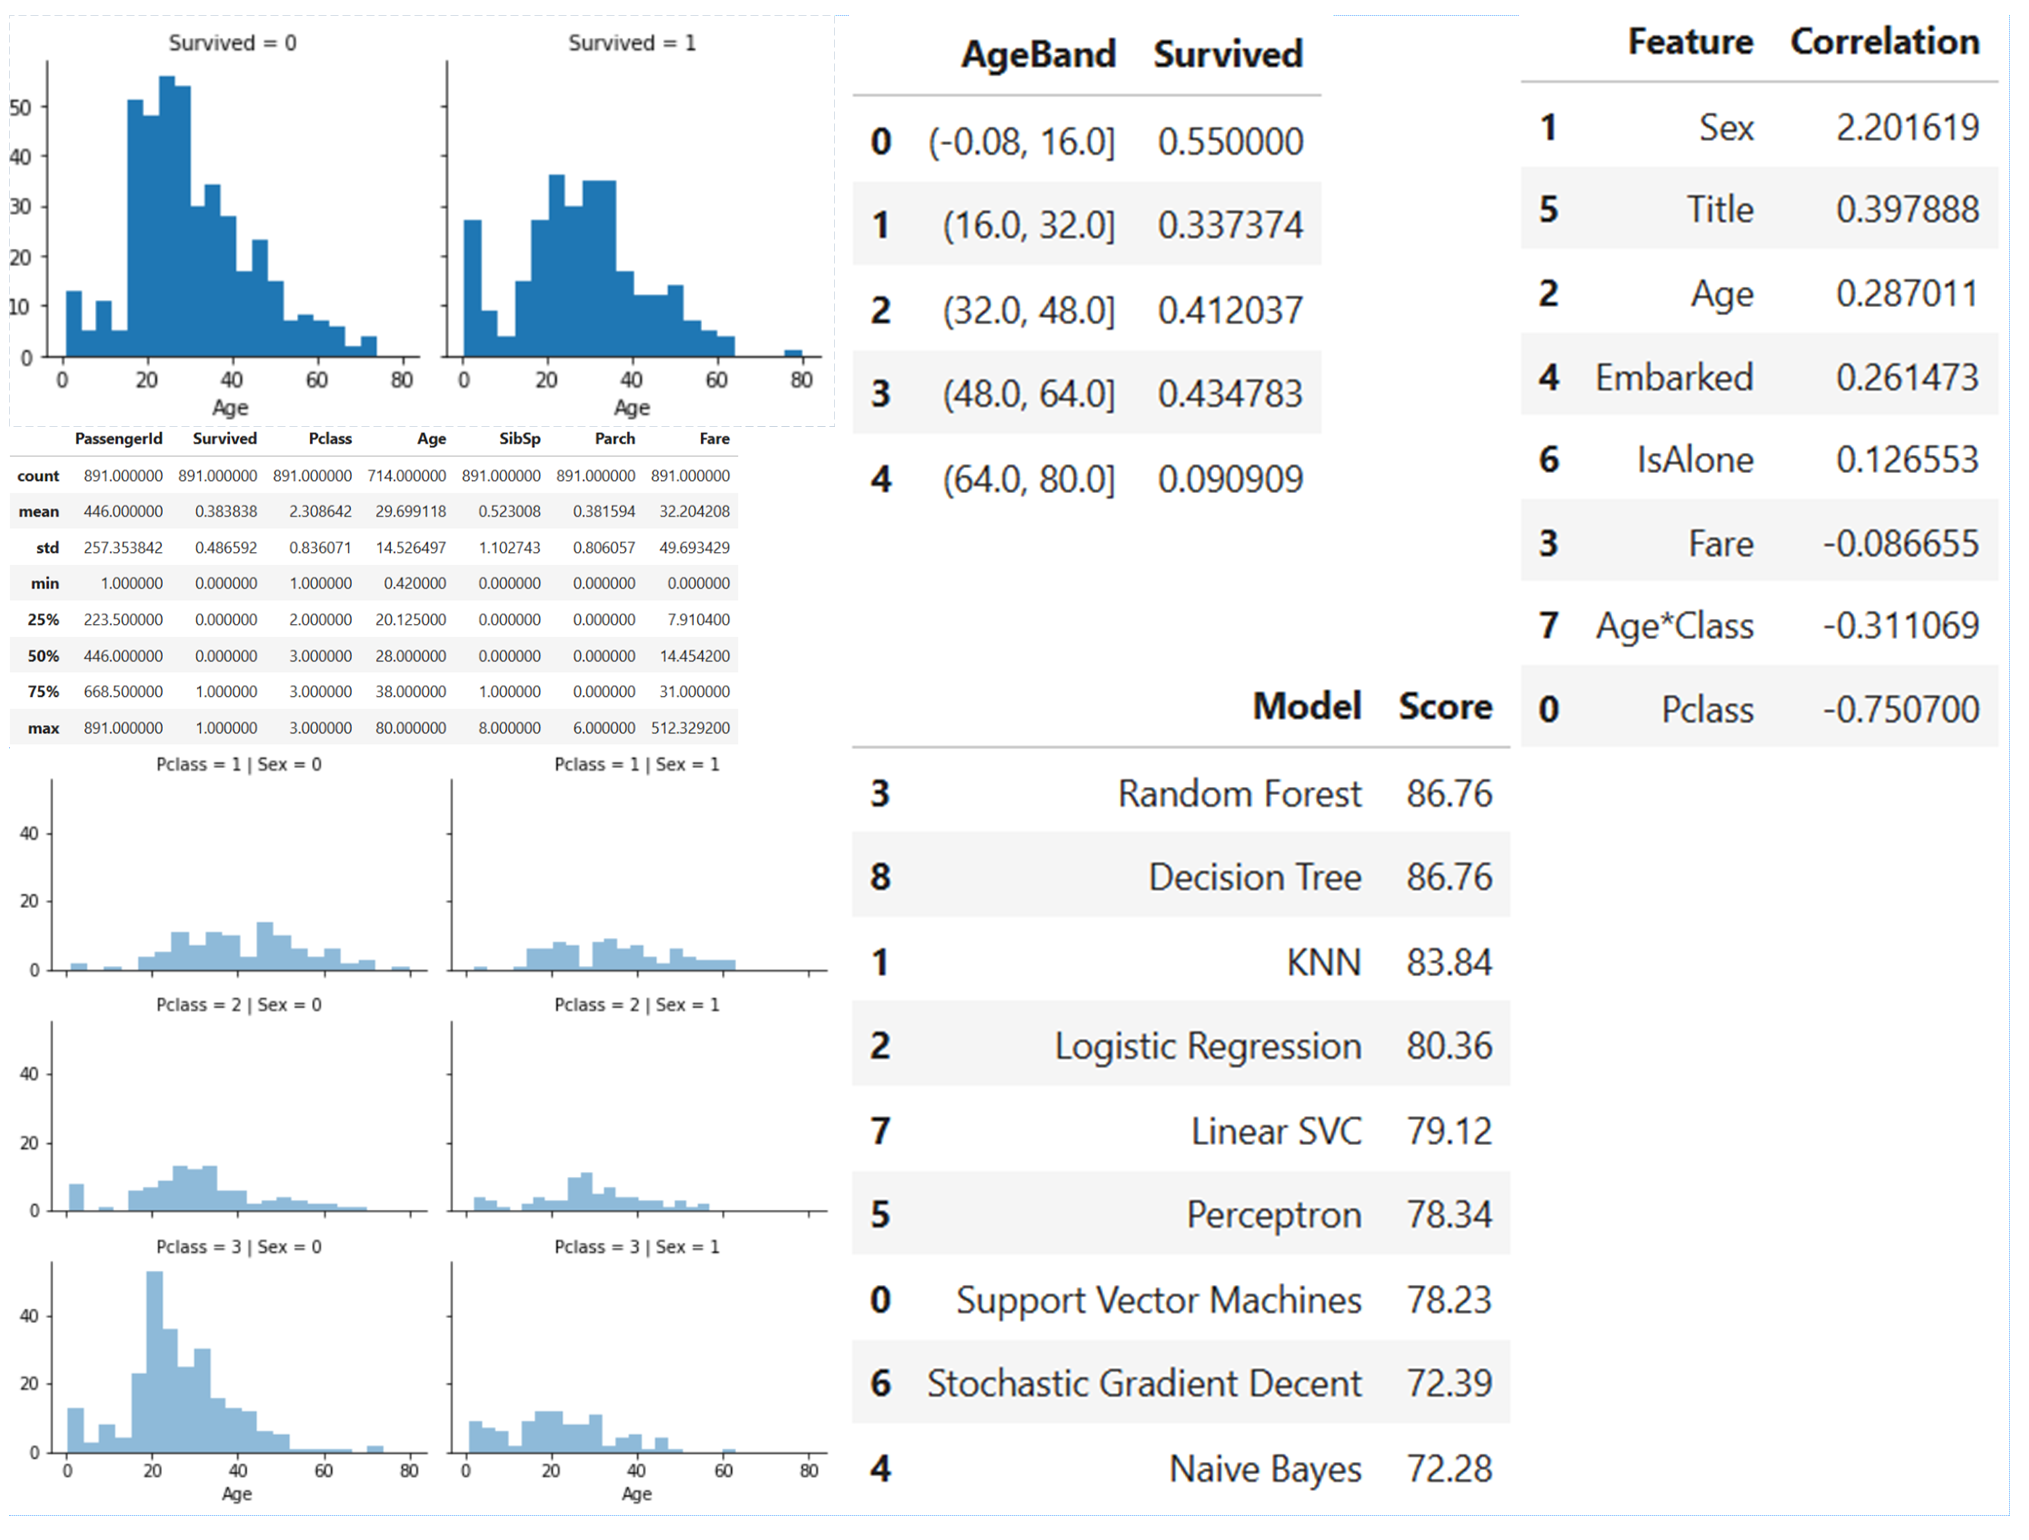2029x1540 pixels.
Task: Click the 'Pclass = 3 | Sex = 0' plot title
Action: click(239, 1247)
